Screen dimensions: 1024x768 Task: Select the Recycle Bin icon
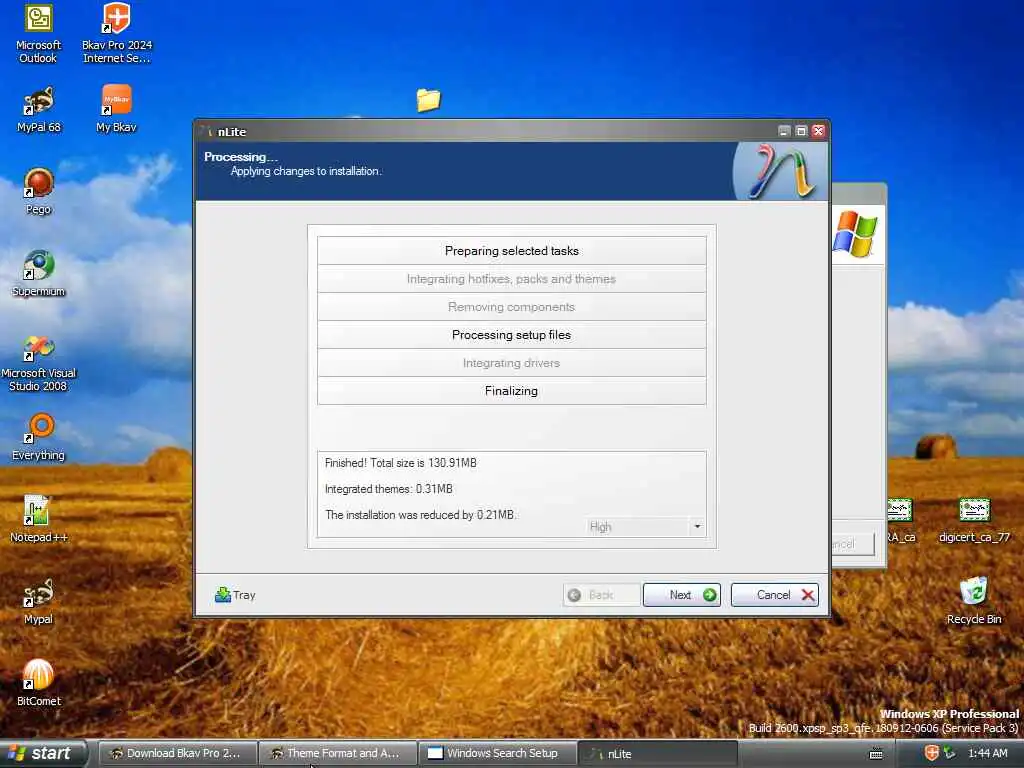point(974,601)
